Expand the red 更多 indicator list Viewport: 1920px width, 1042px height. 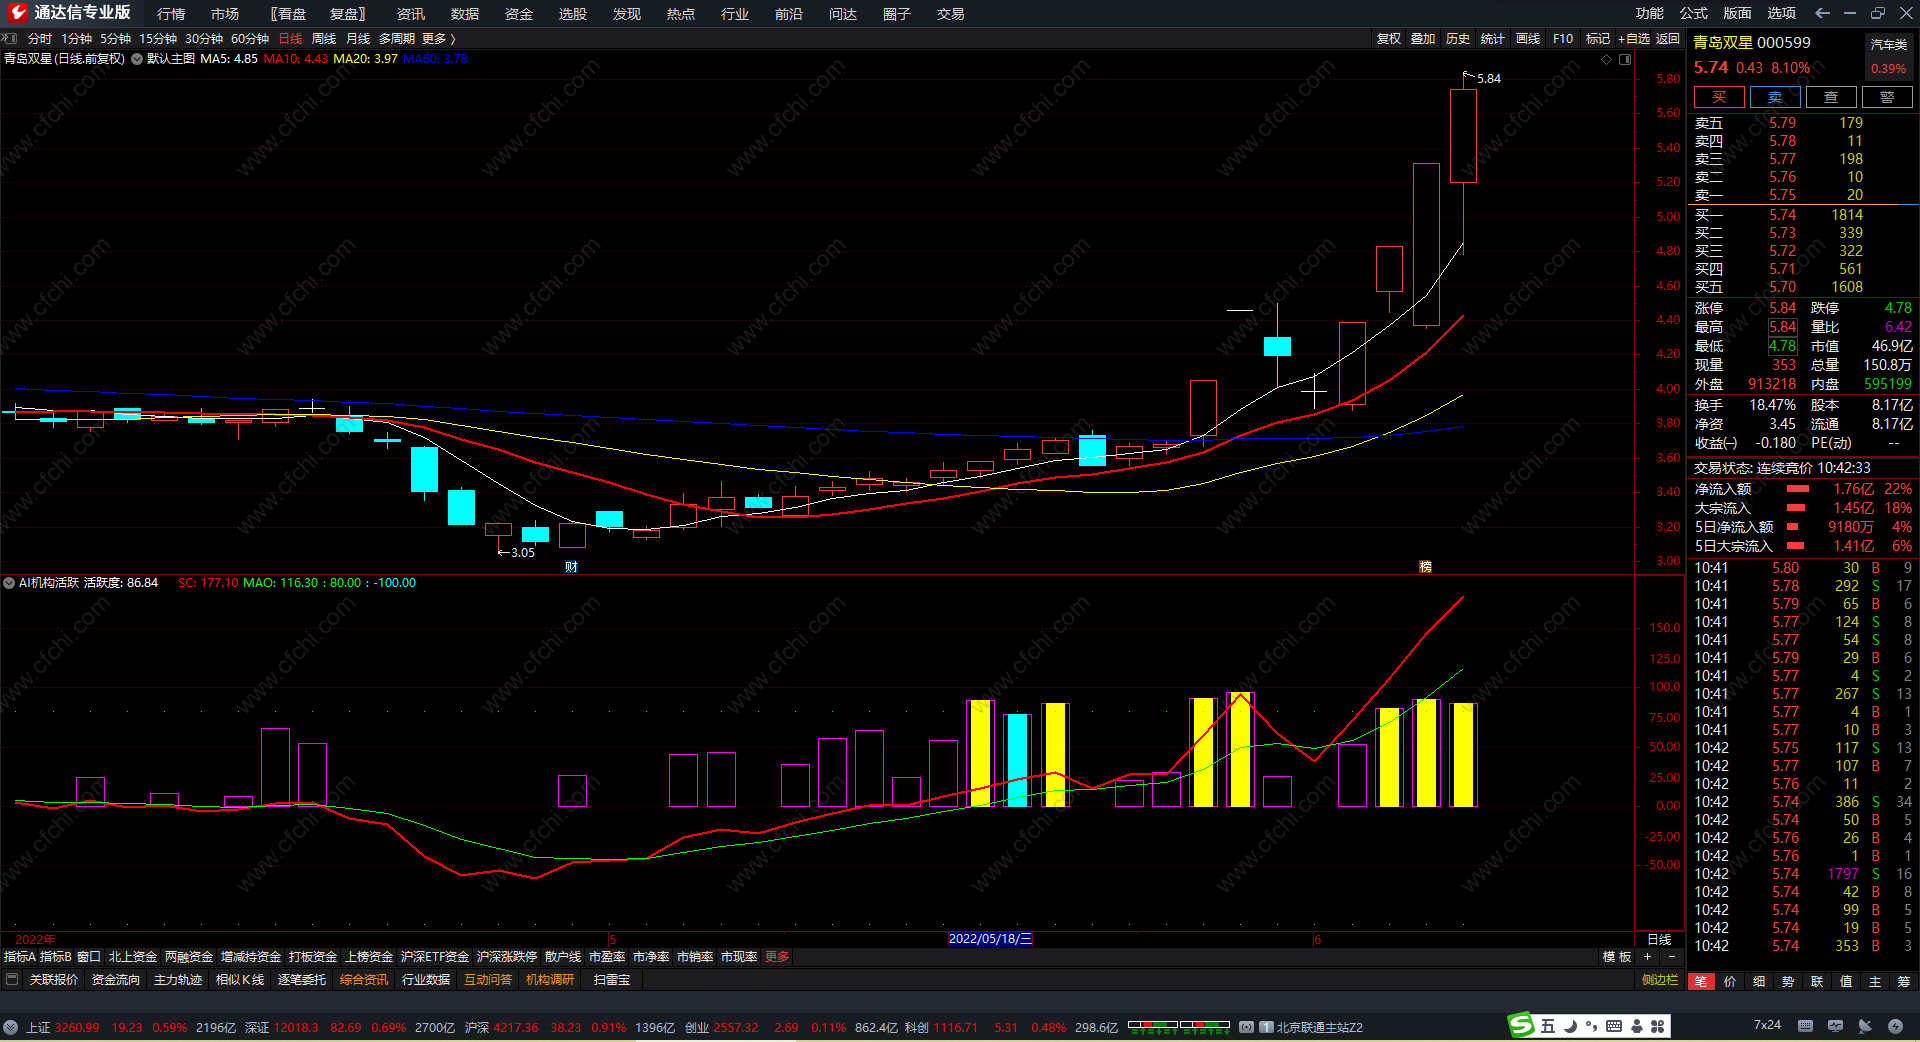pos(777,957)
